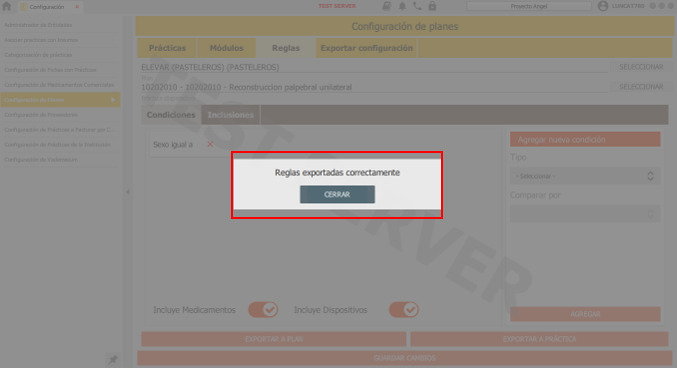Click EXPORTAR A PLAN button
This screenshot has height=368, width=677.
tap(274, 339)
